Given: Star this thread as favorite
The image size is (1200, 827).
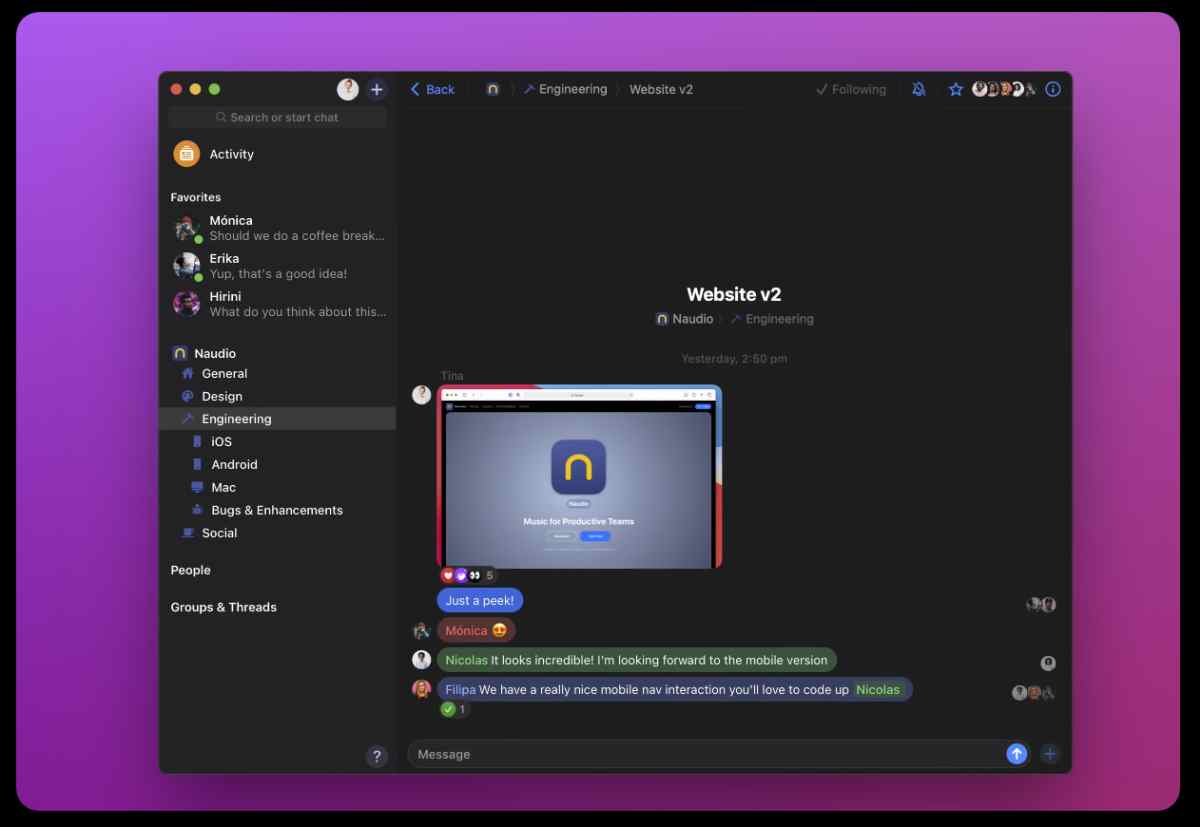Looking at the screenshot, I should (x=955, y=89).
